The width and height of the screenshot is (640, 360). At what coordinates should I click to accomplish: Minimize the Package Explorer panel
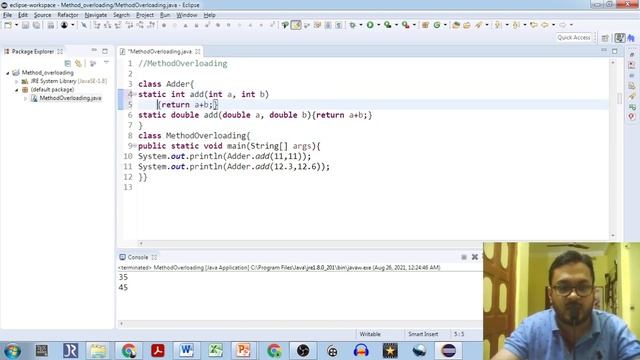coord(94,51)
